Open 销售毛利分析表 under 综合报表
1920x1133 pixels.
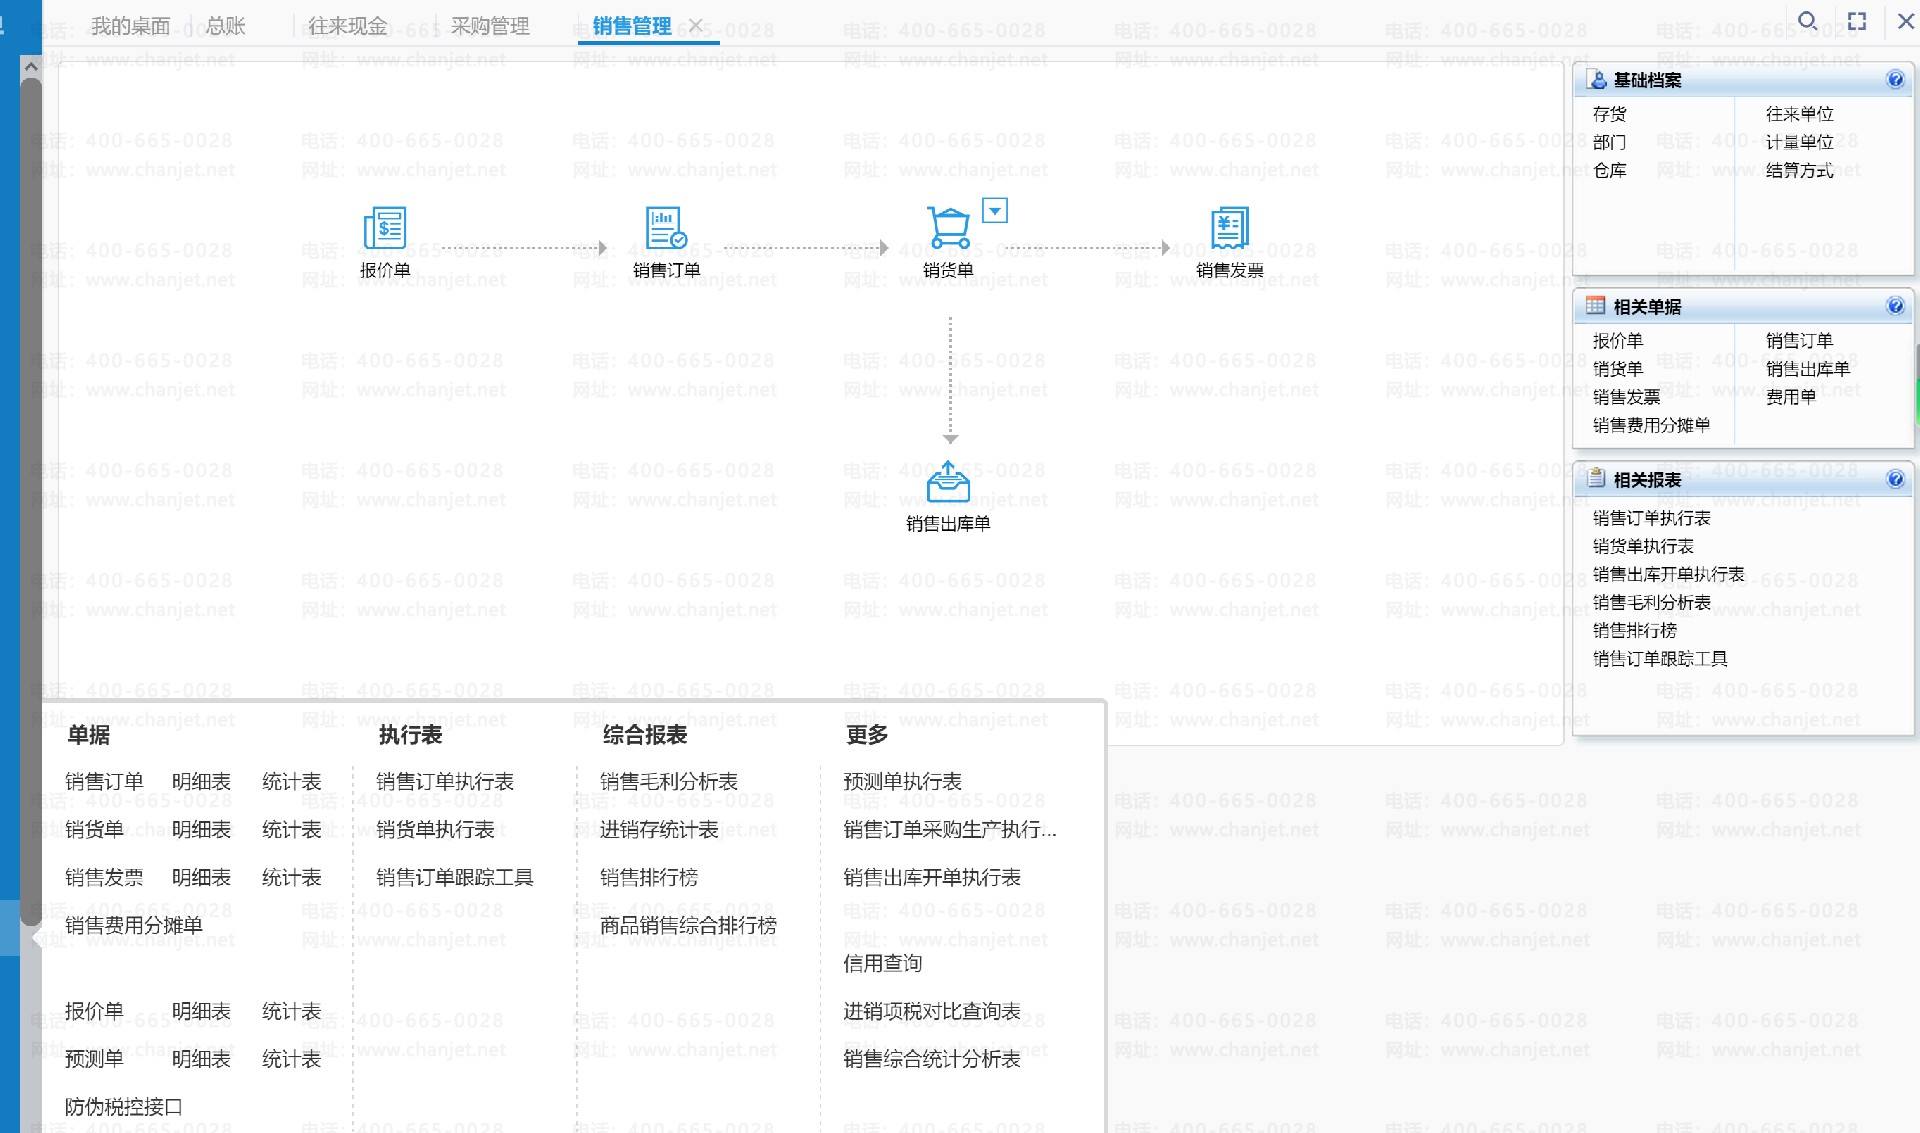click(669, 782)
